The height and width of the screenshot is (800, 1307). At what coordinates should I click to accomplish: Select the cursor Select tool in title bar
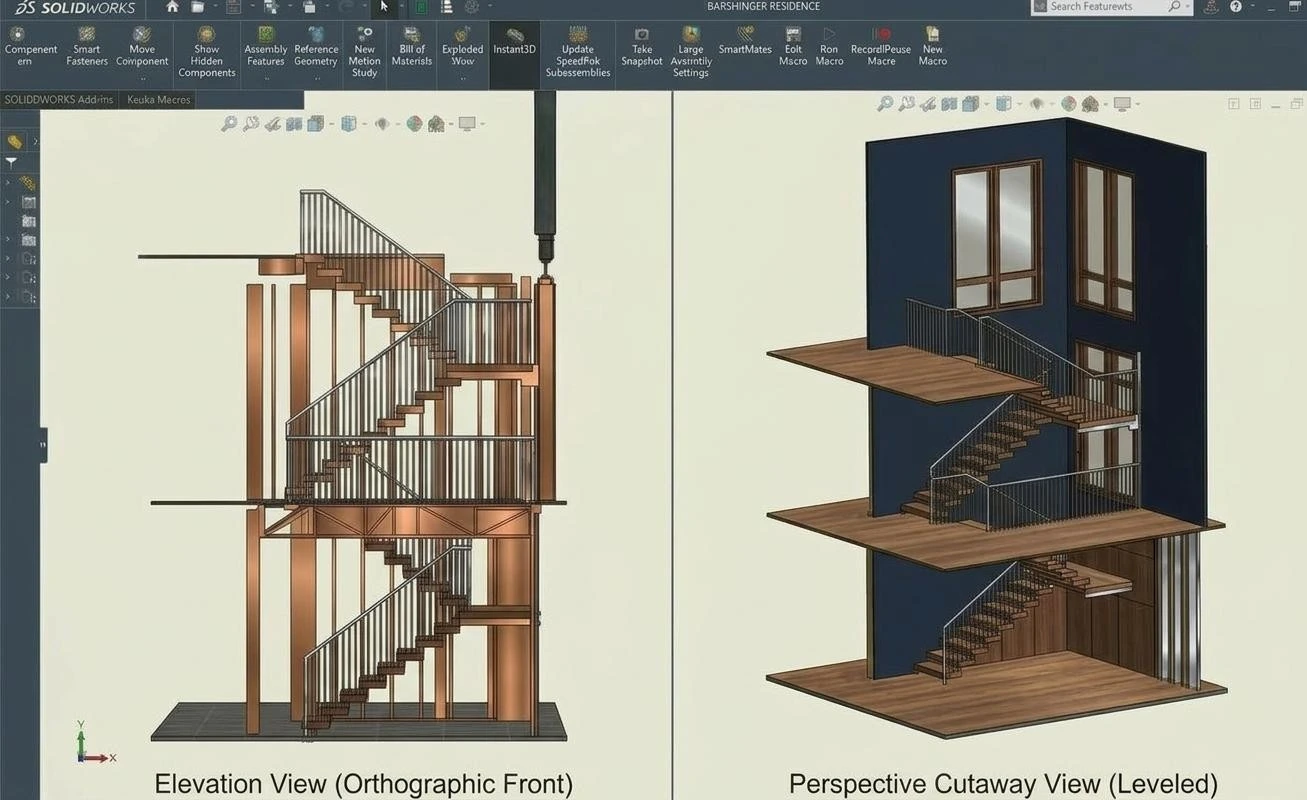click(x=384, y=7)
